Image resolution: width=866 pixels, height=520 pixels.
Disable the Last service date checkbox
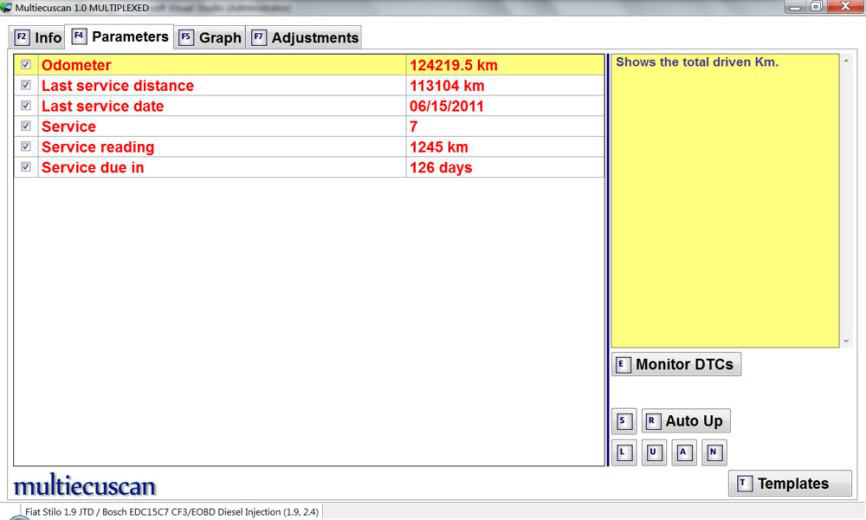point(26,107)
